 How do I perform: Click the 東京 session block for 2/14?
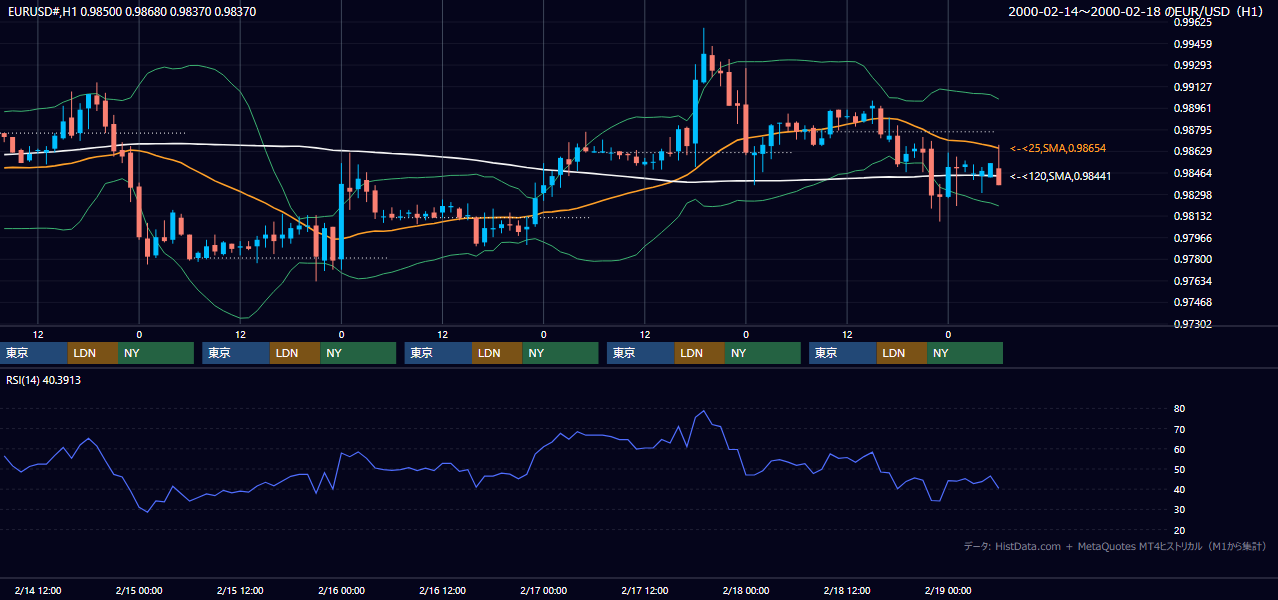35,353
